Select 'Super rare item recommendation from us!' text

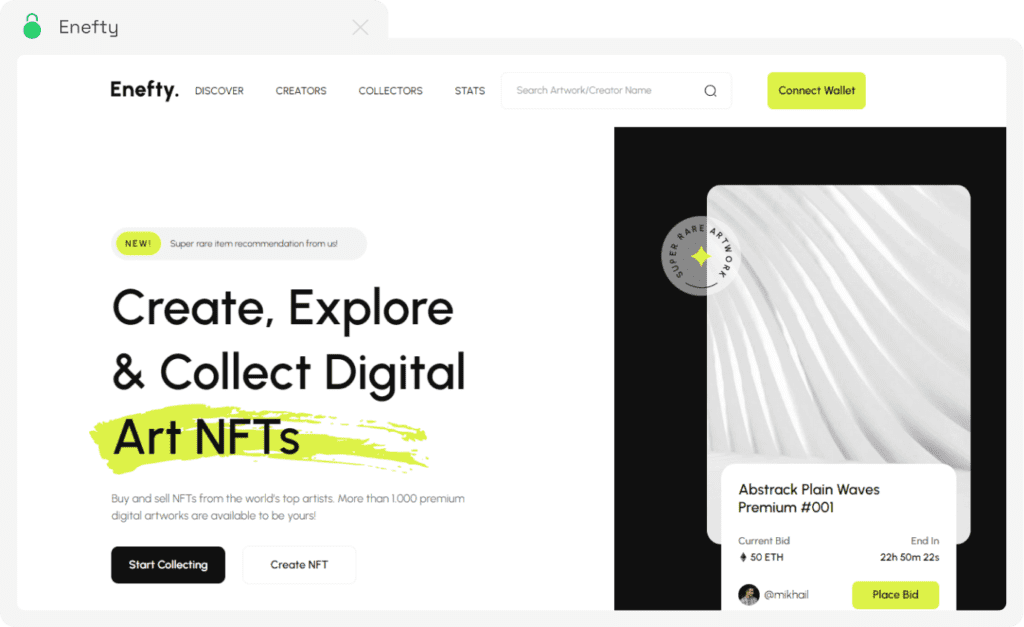(253, 244)
